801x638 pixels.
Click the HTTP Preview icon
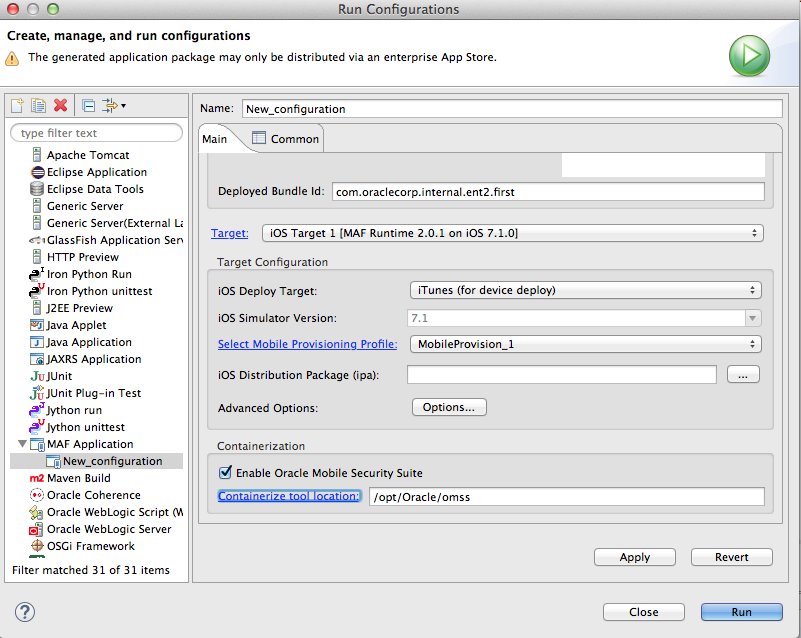pos(37,256)
